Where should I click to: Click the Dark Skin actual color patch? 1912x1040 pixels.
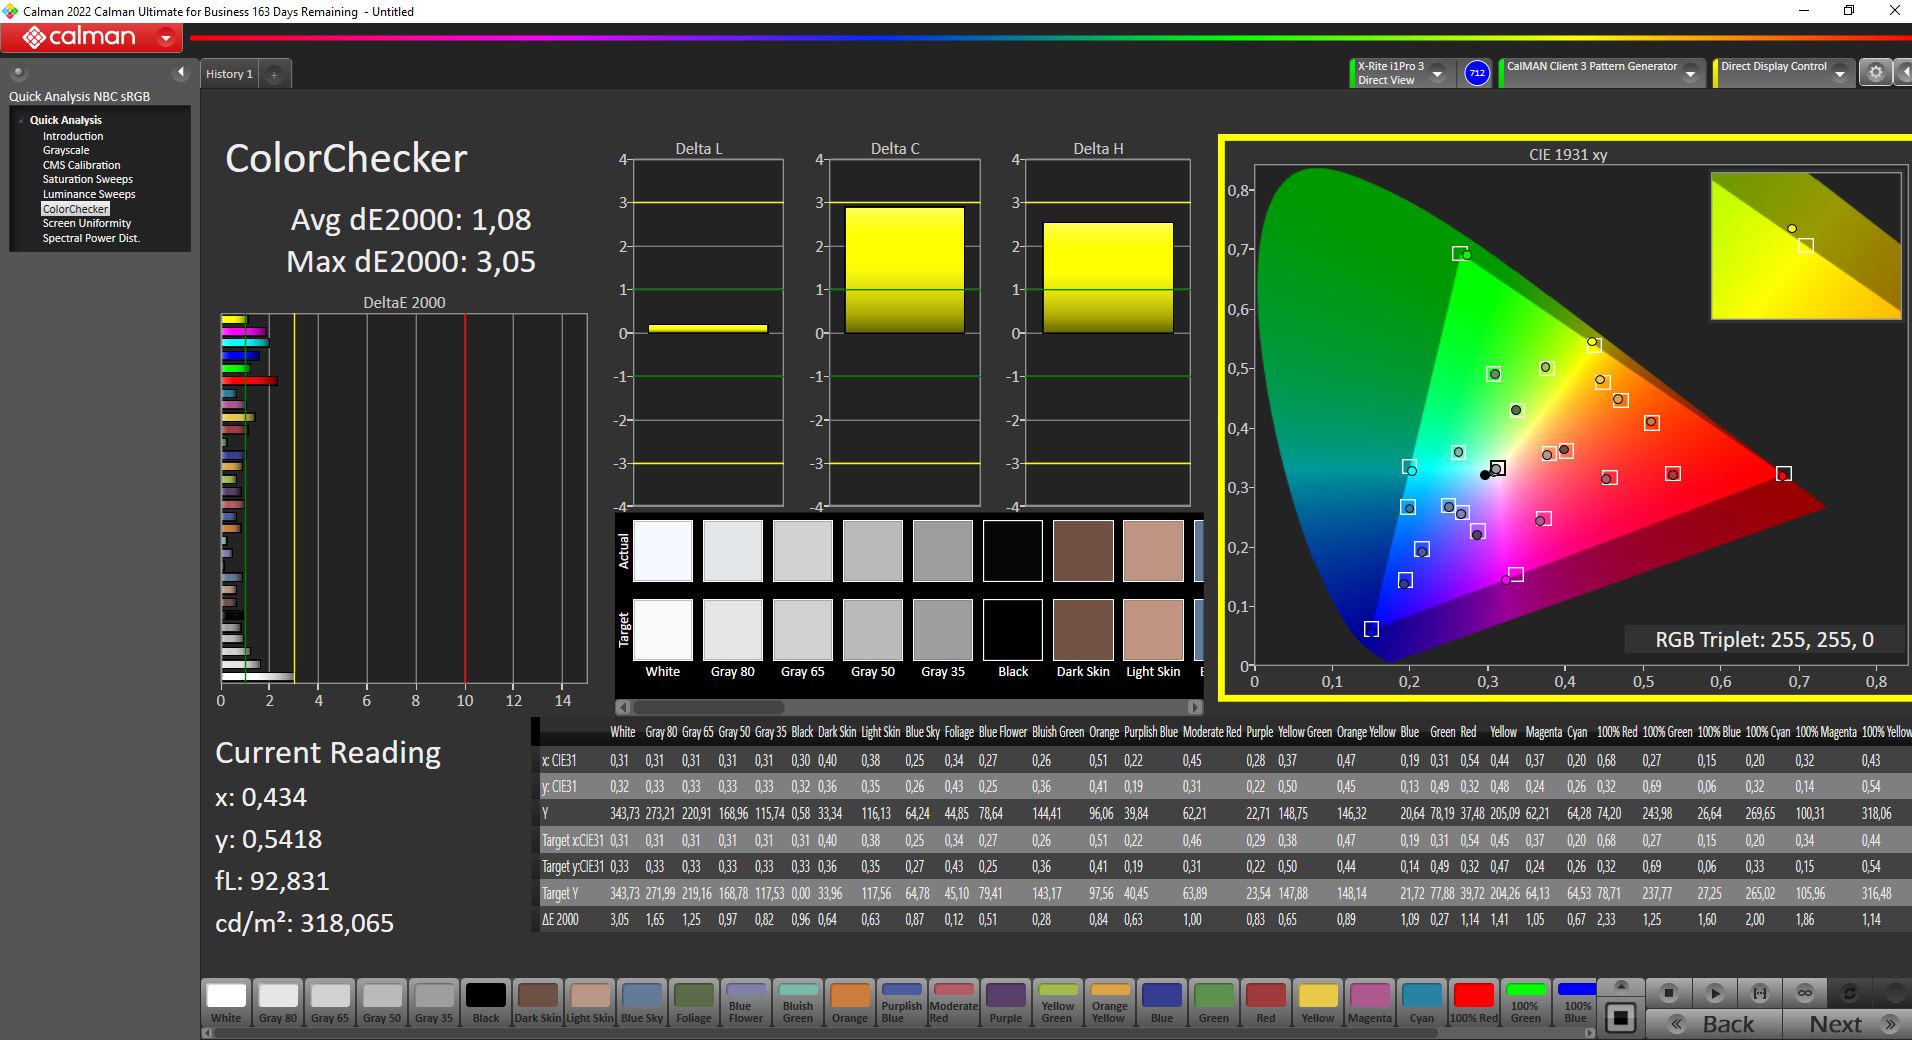click(x=1083, y=551)
